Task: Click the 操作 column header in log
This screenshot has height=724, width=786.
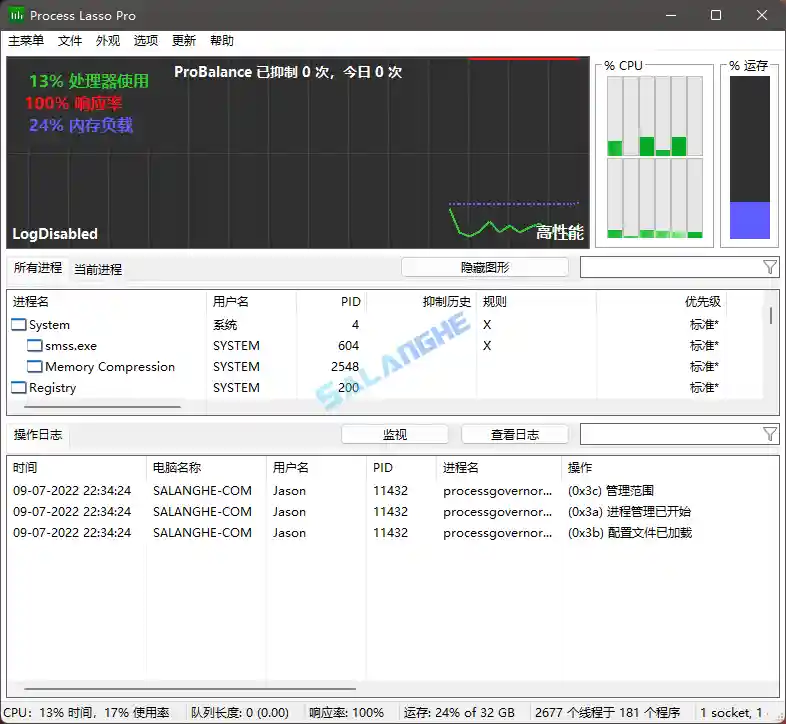Action: [670, 468]
